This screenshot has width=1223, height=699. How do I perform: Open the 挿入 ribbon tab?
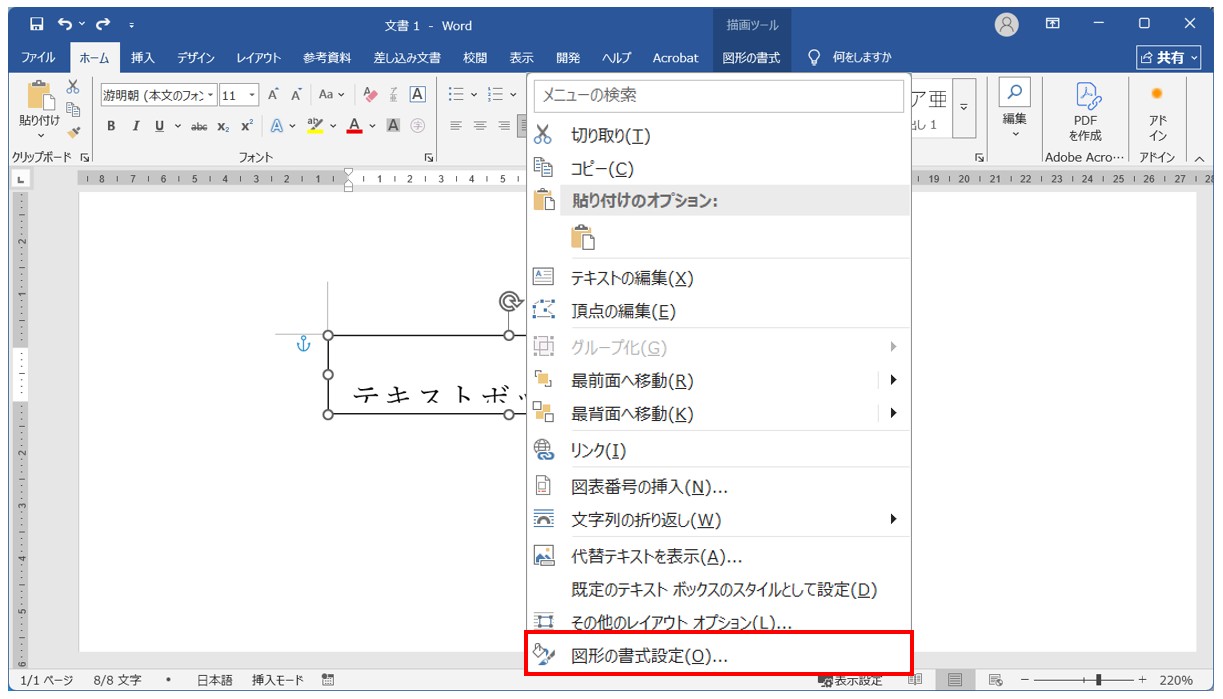(142, 58)
